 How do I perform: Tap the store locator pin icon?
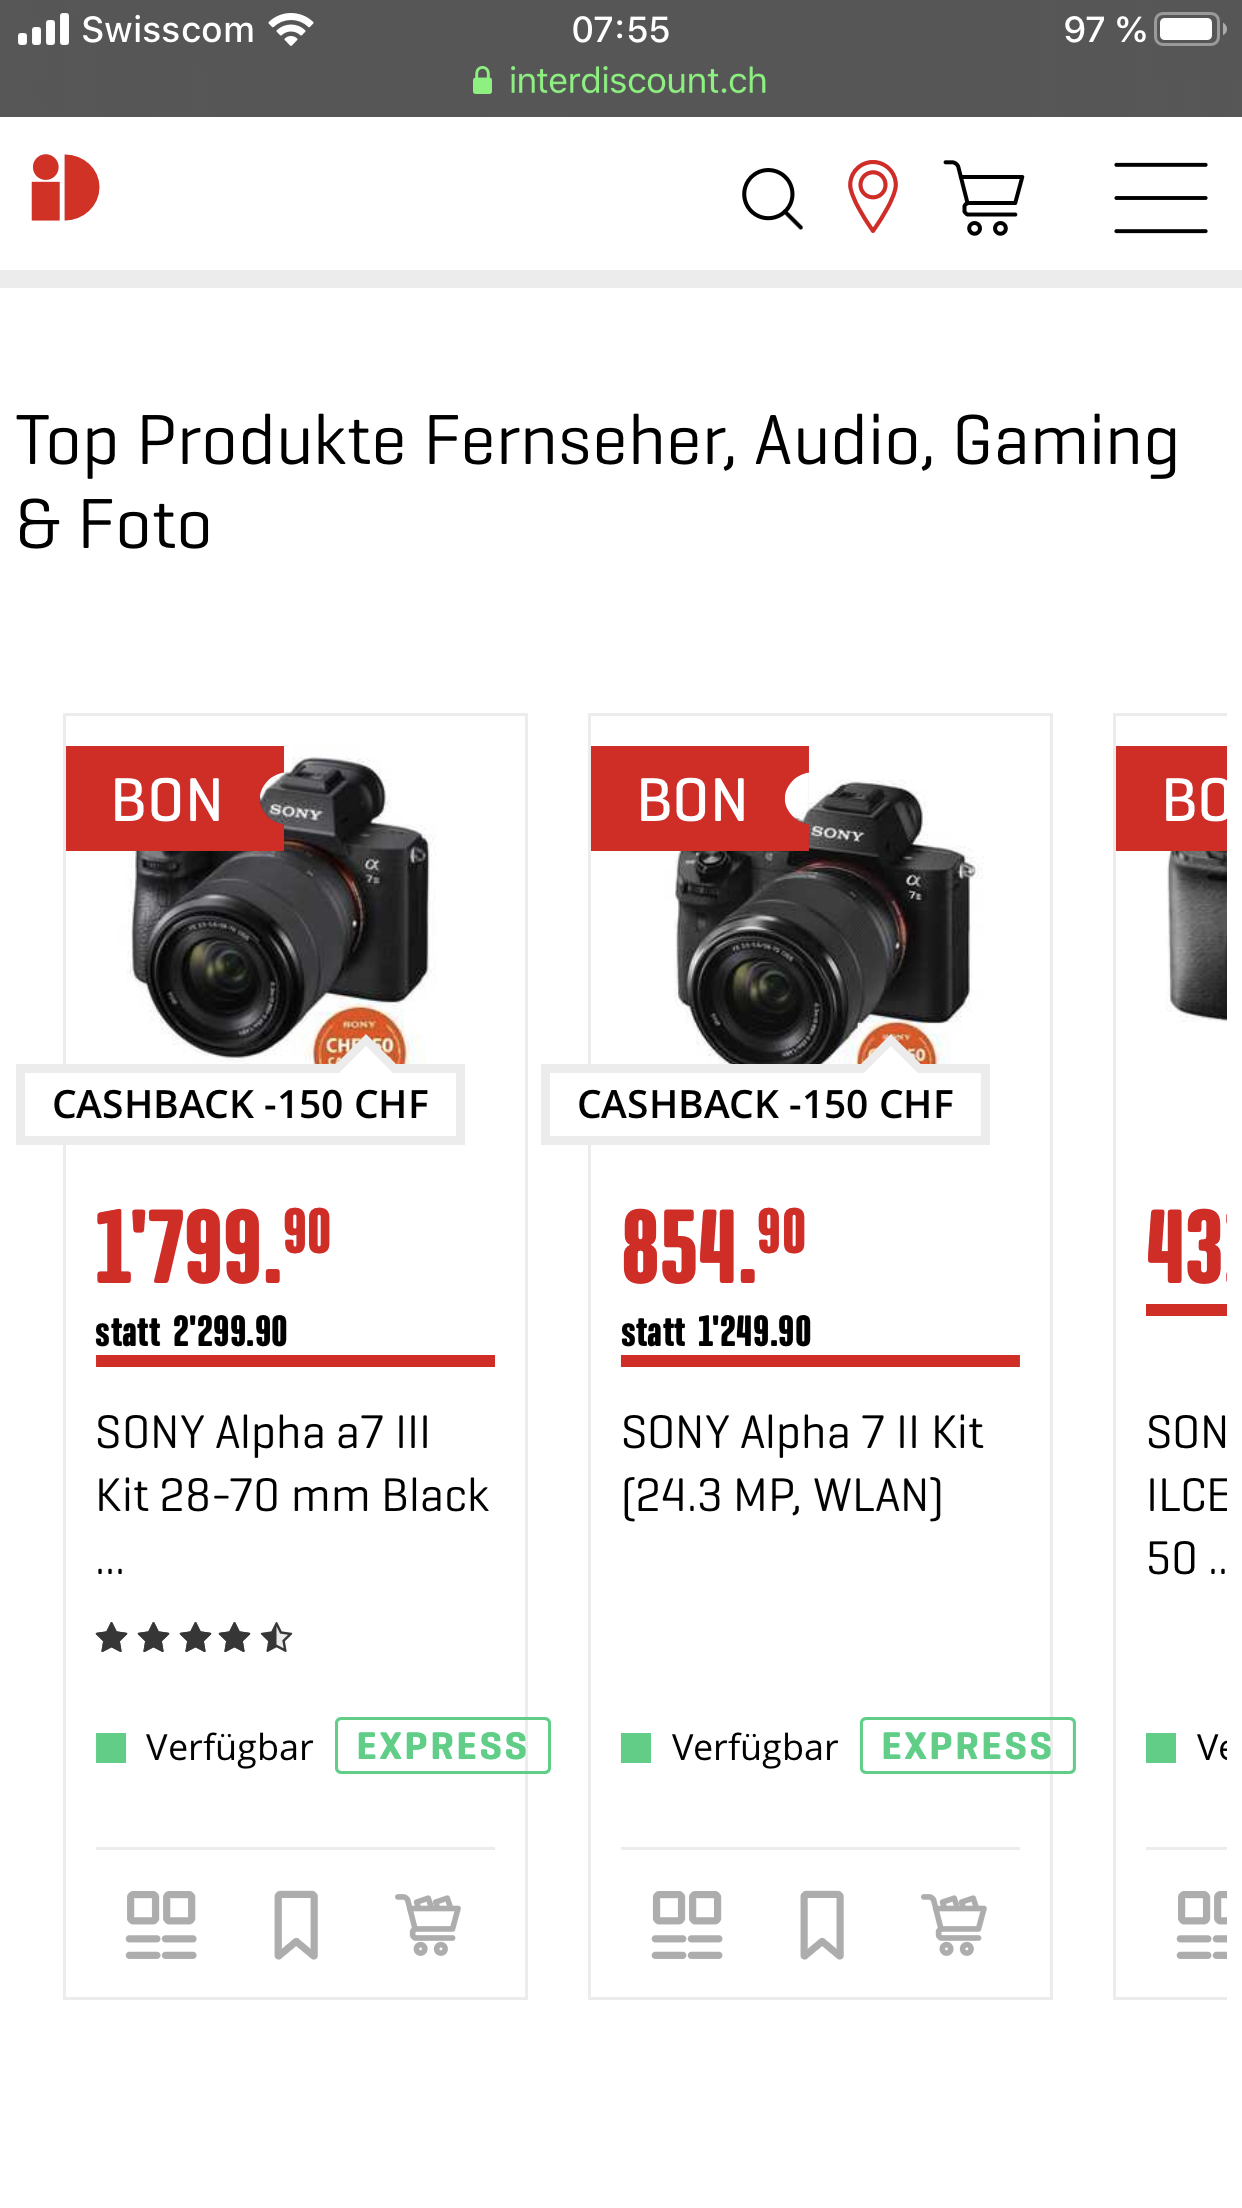click(x=872, y=196)
